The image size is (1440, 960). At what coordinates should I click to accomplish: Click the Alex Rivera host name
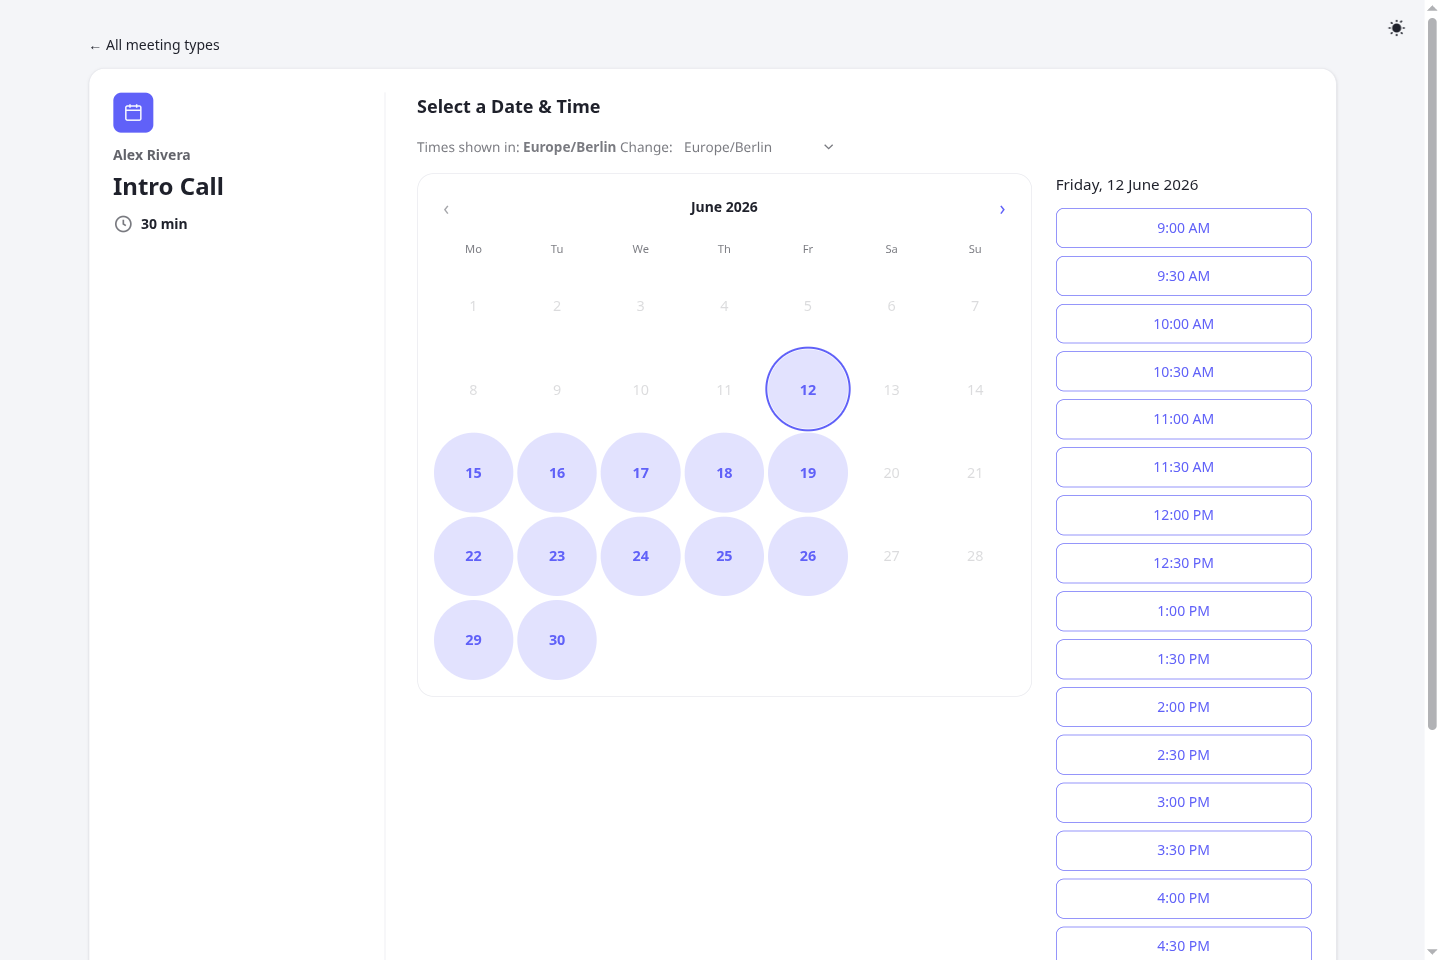[152, 155]
